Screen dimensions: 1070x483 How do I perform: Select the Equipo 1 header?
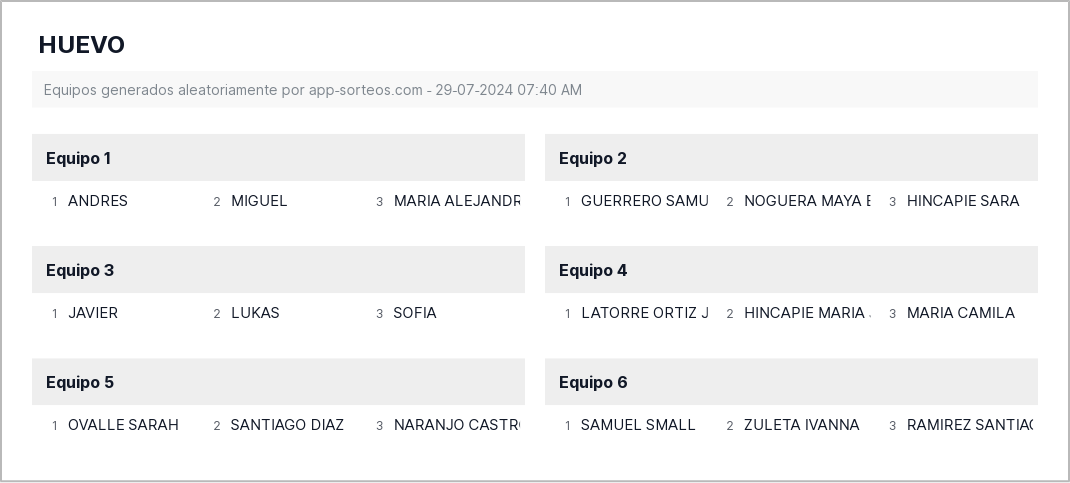point(278,158)
